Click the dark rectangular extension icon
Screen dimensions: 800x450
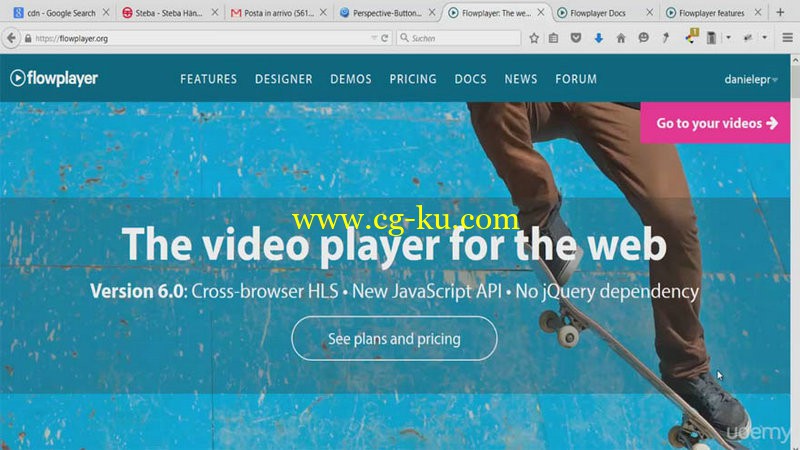tap(711, 38)
